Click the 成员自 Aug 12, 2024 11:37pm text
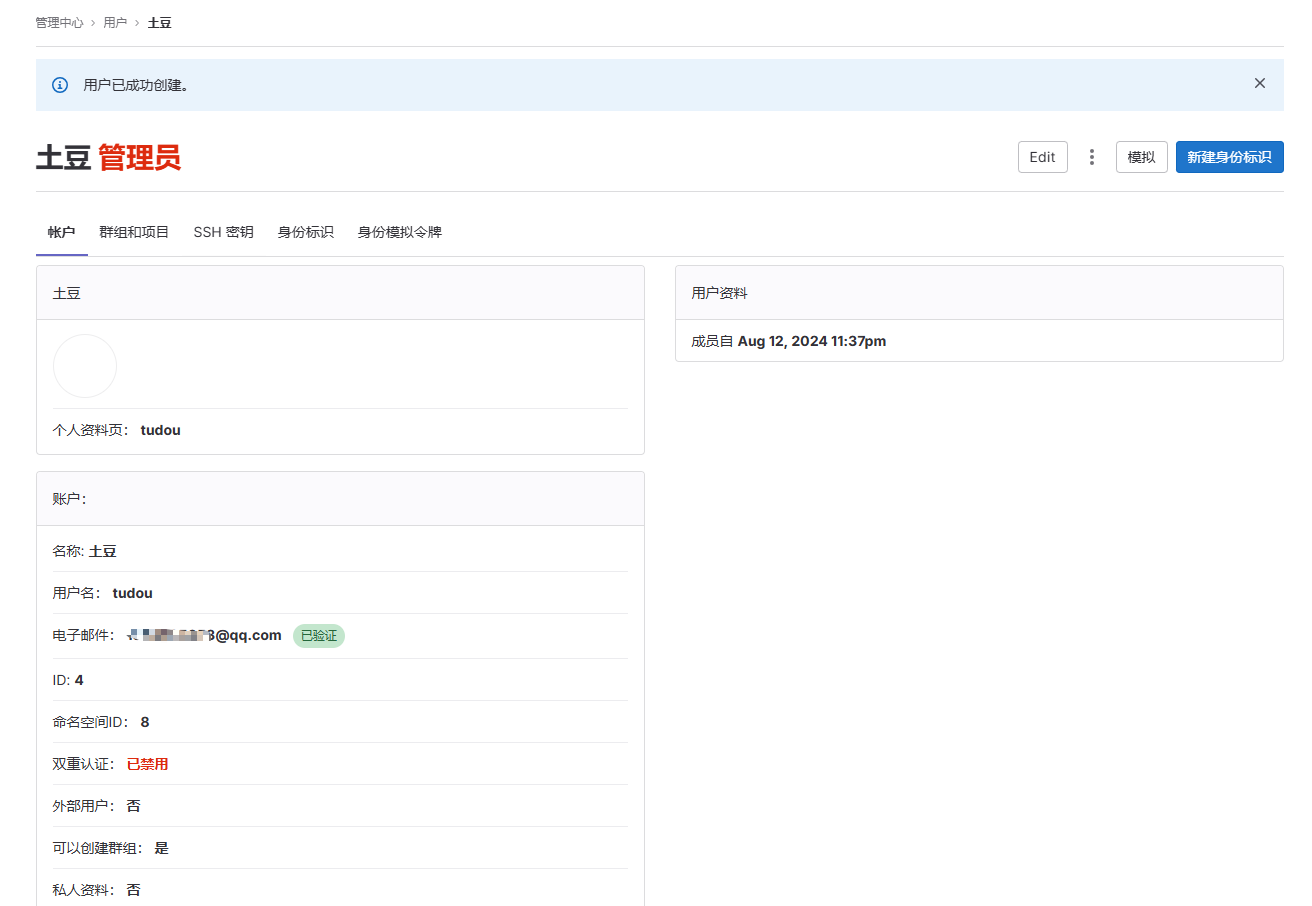 pos(788,341)
